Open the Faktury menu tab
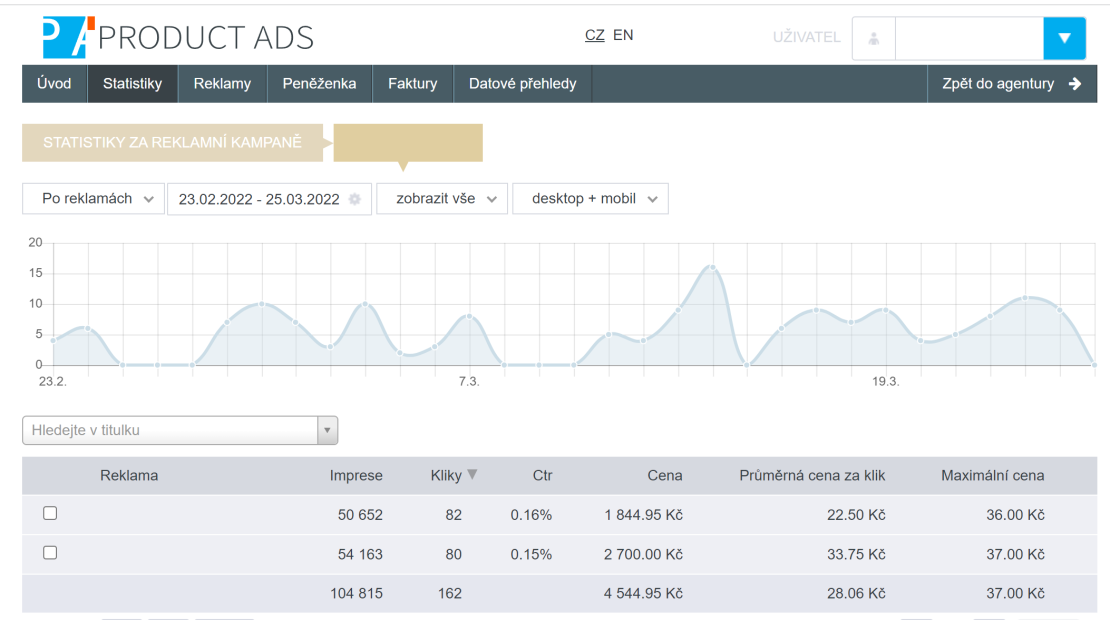 pyautogui.click(x=413, y=84)
